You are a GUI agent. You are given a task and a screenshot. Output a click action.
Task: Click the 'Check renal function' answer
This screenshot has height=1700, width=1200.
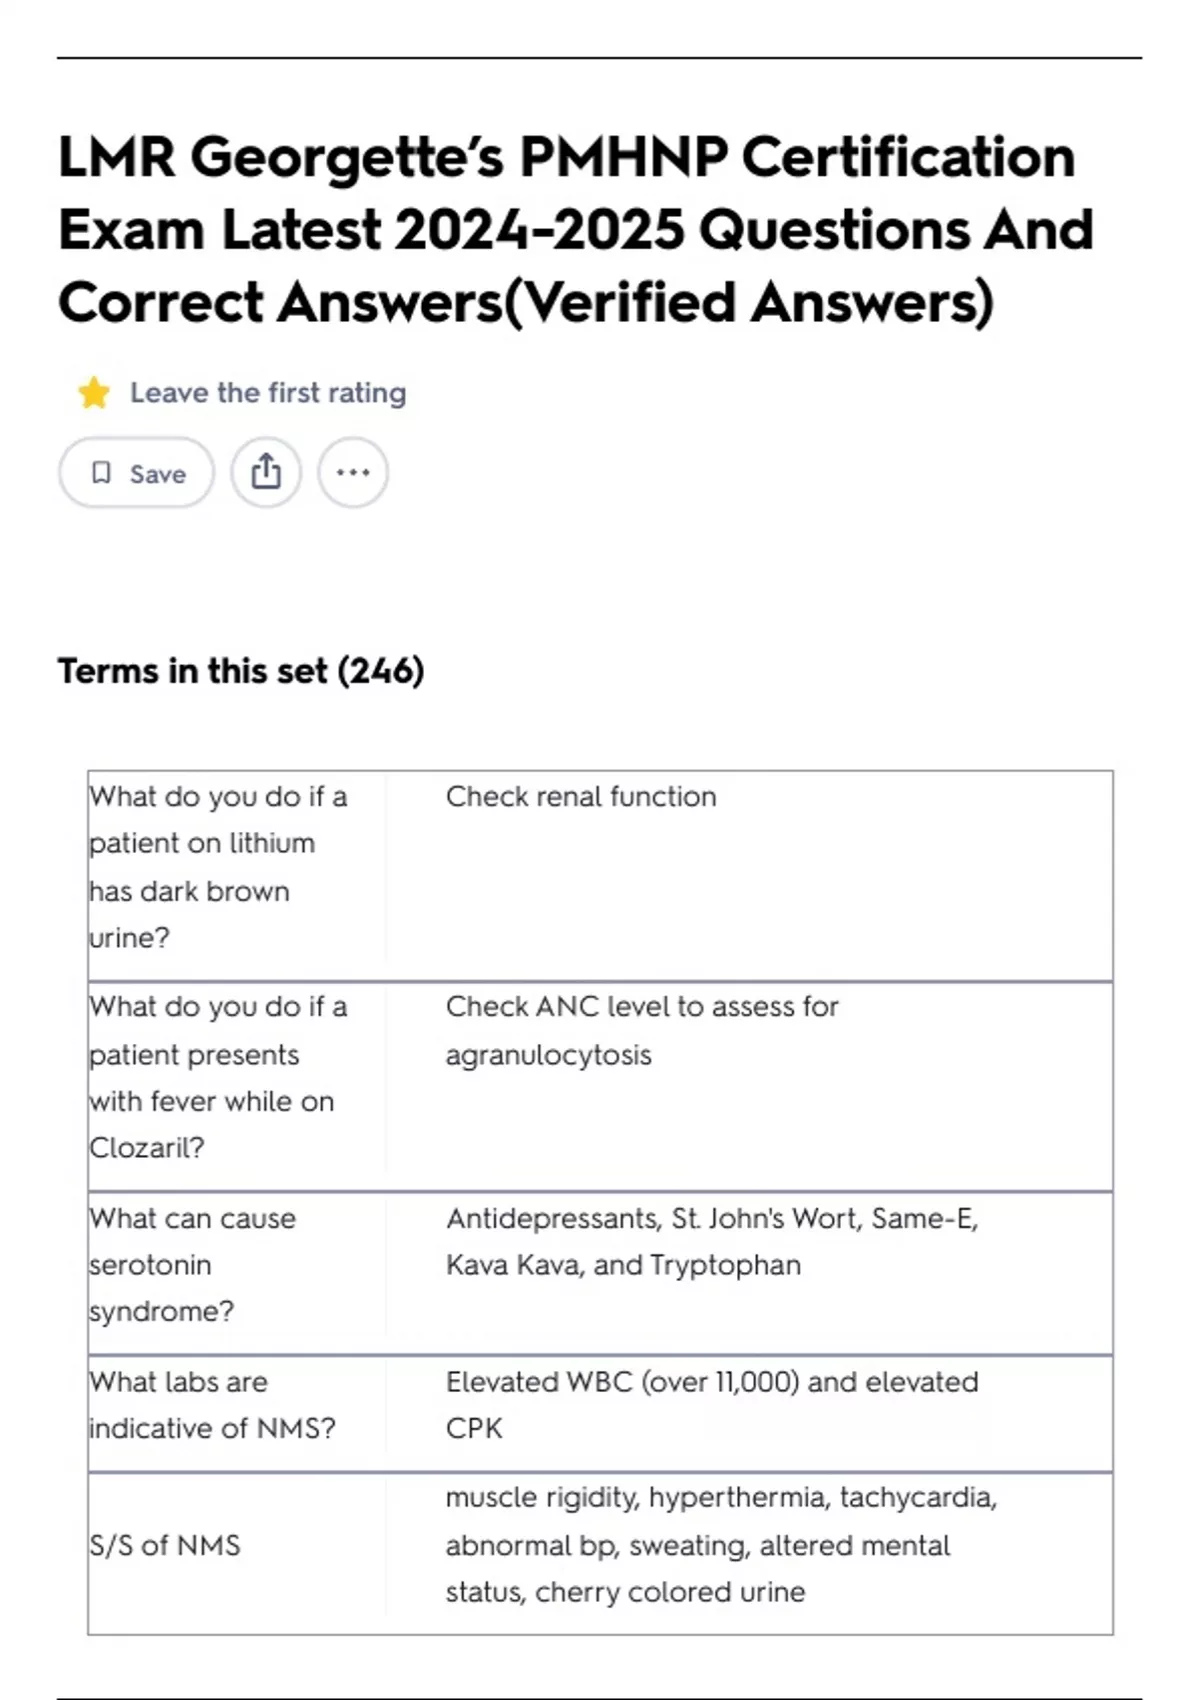581,797
